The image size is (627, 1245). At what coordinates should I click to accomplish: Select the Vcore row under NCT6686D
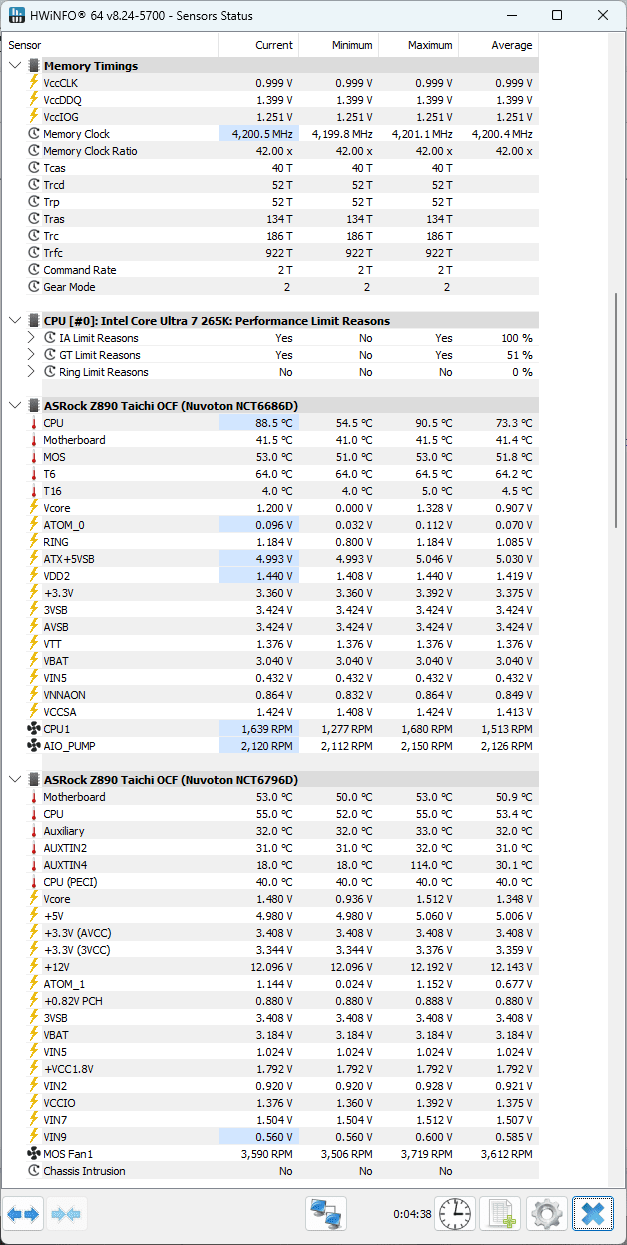tap(270, 508)
